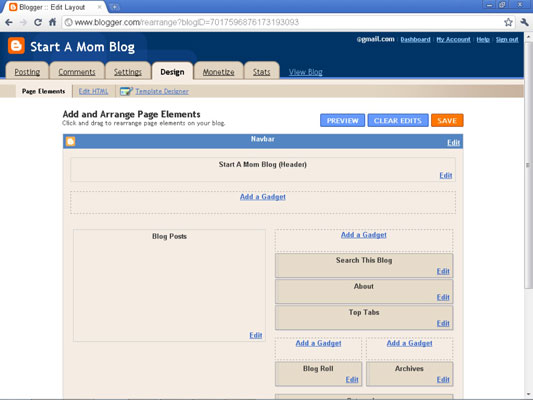Click the browser forward arrow

pyautogui.click(x=23, y=22)
